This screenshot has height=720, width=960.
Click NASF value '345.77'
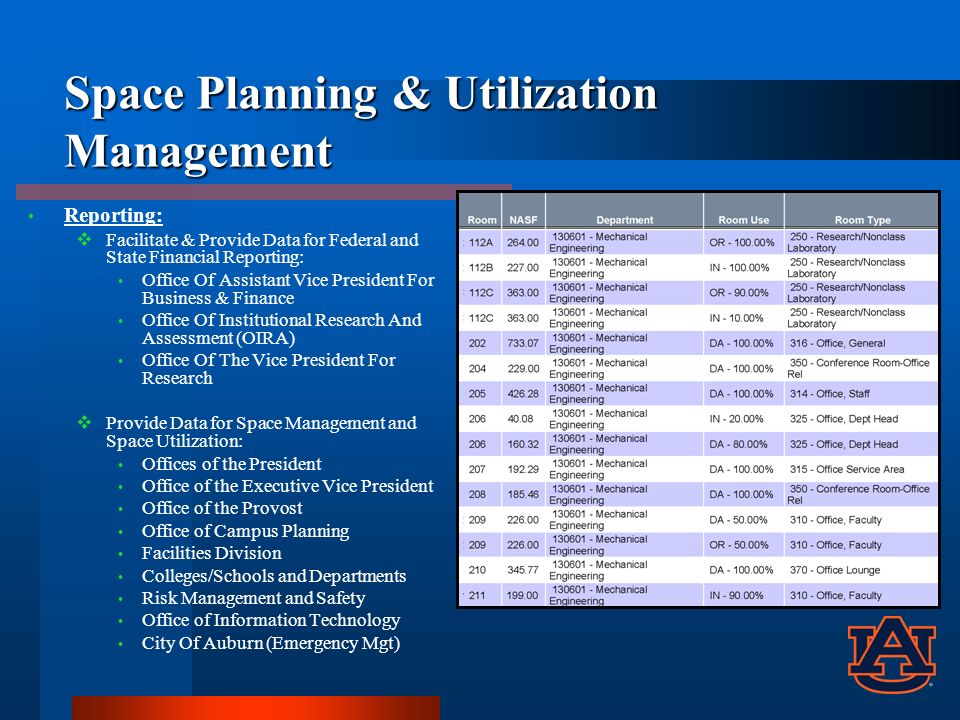click(523, 570)
